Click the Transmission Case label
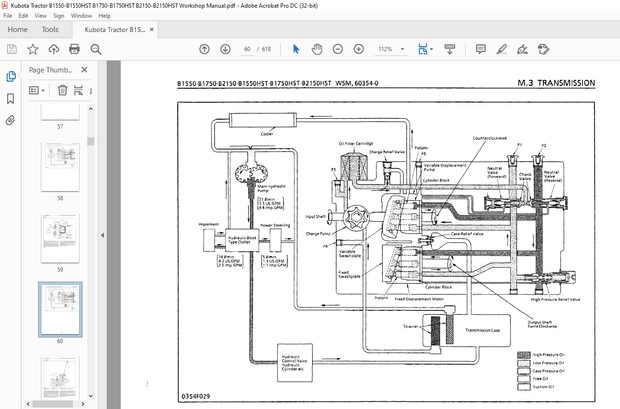 coord(482,330)
